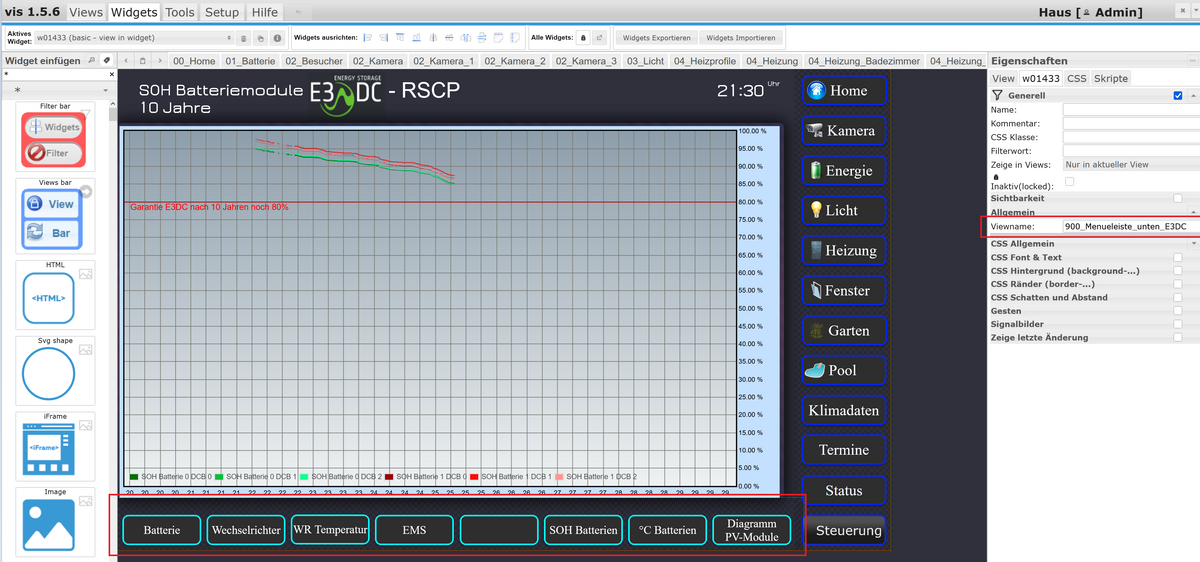Delete the active widget with the trash icon
The image size is (1200, 562).
point(243,38)
